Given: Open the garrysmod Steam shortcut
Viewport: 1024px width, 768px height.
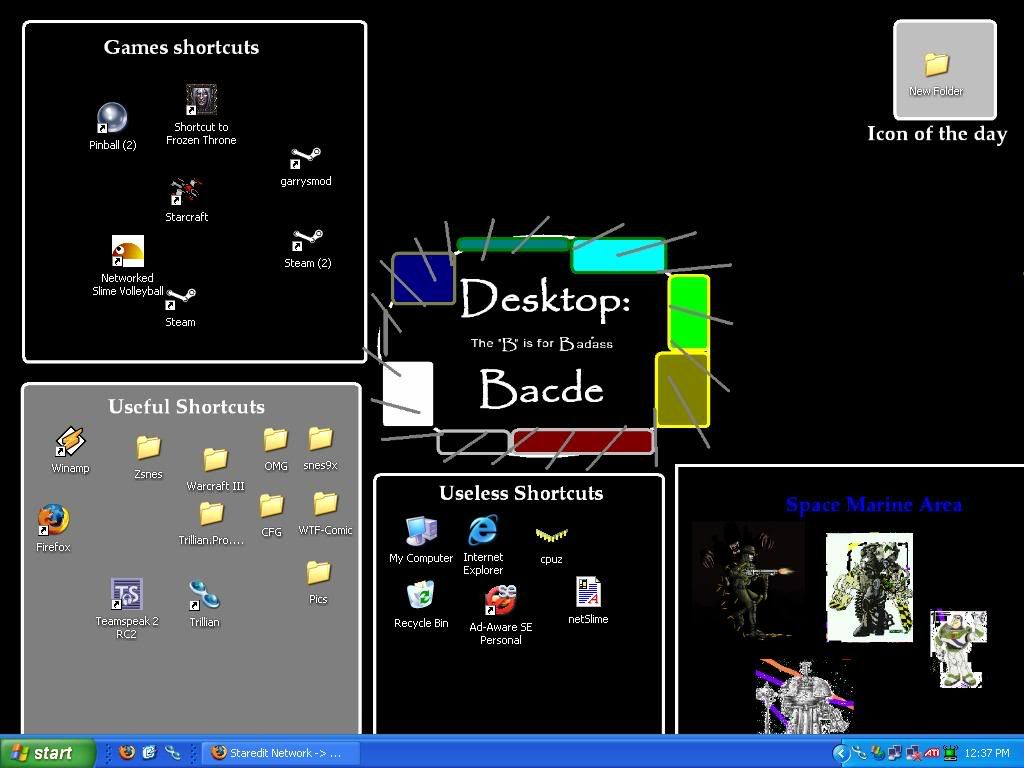Looking at the screenshot, I should 305,159.
